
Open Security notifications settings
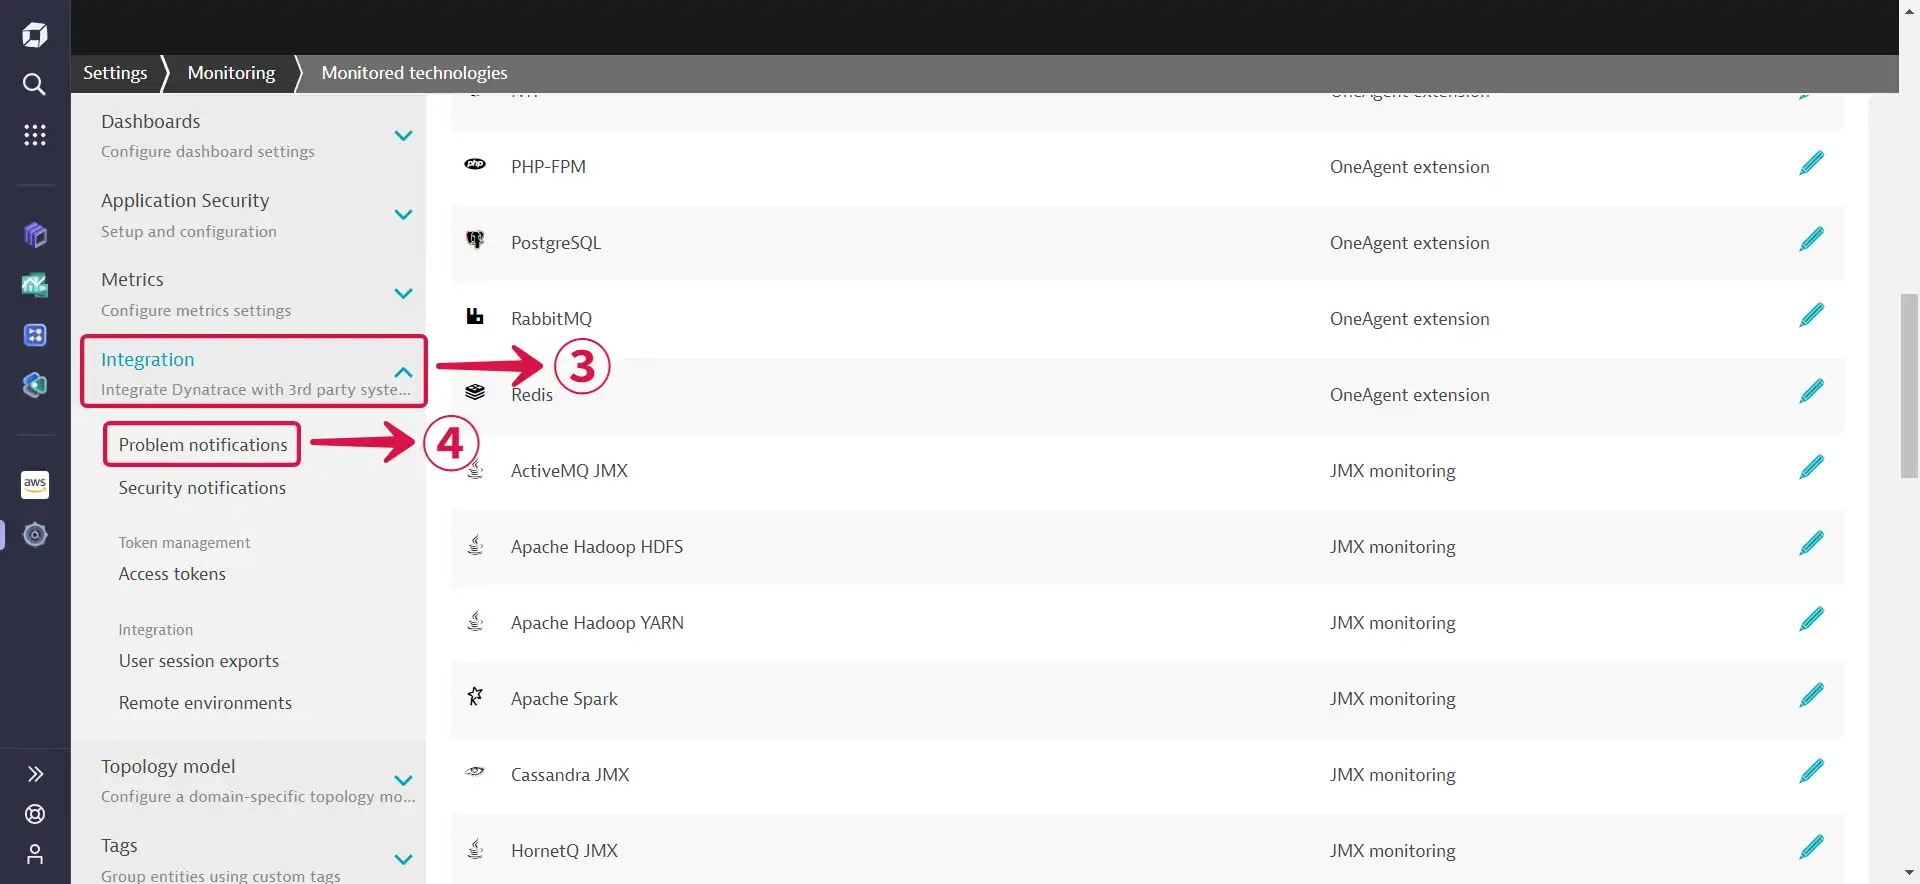click(202, 488)
